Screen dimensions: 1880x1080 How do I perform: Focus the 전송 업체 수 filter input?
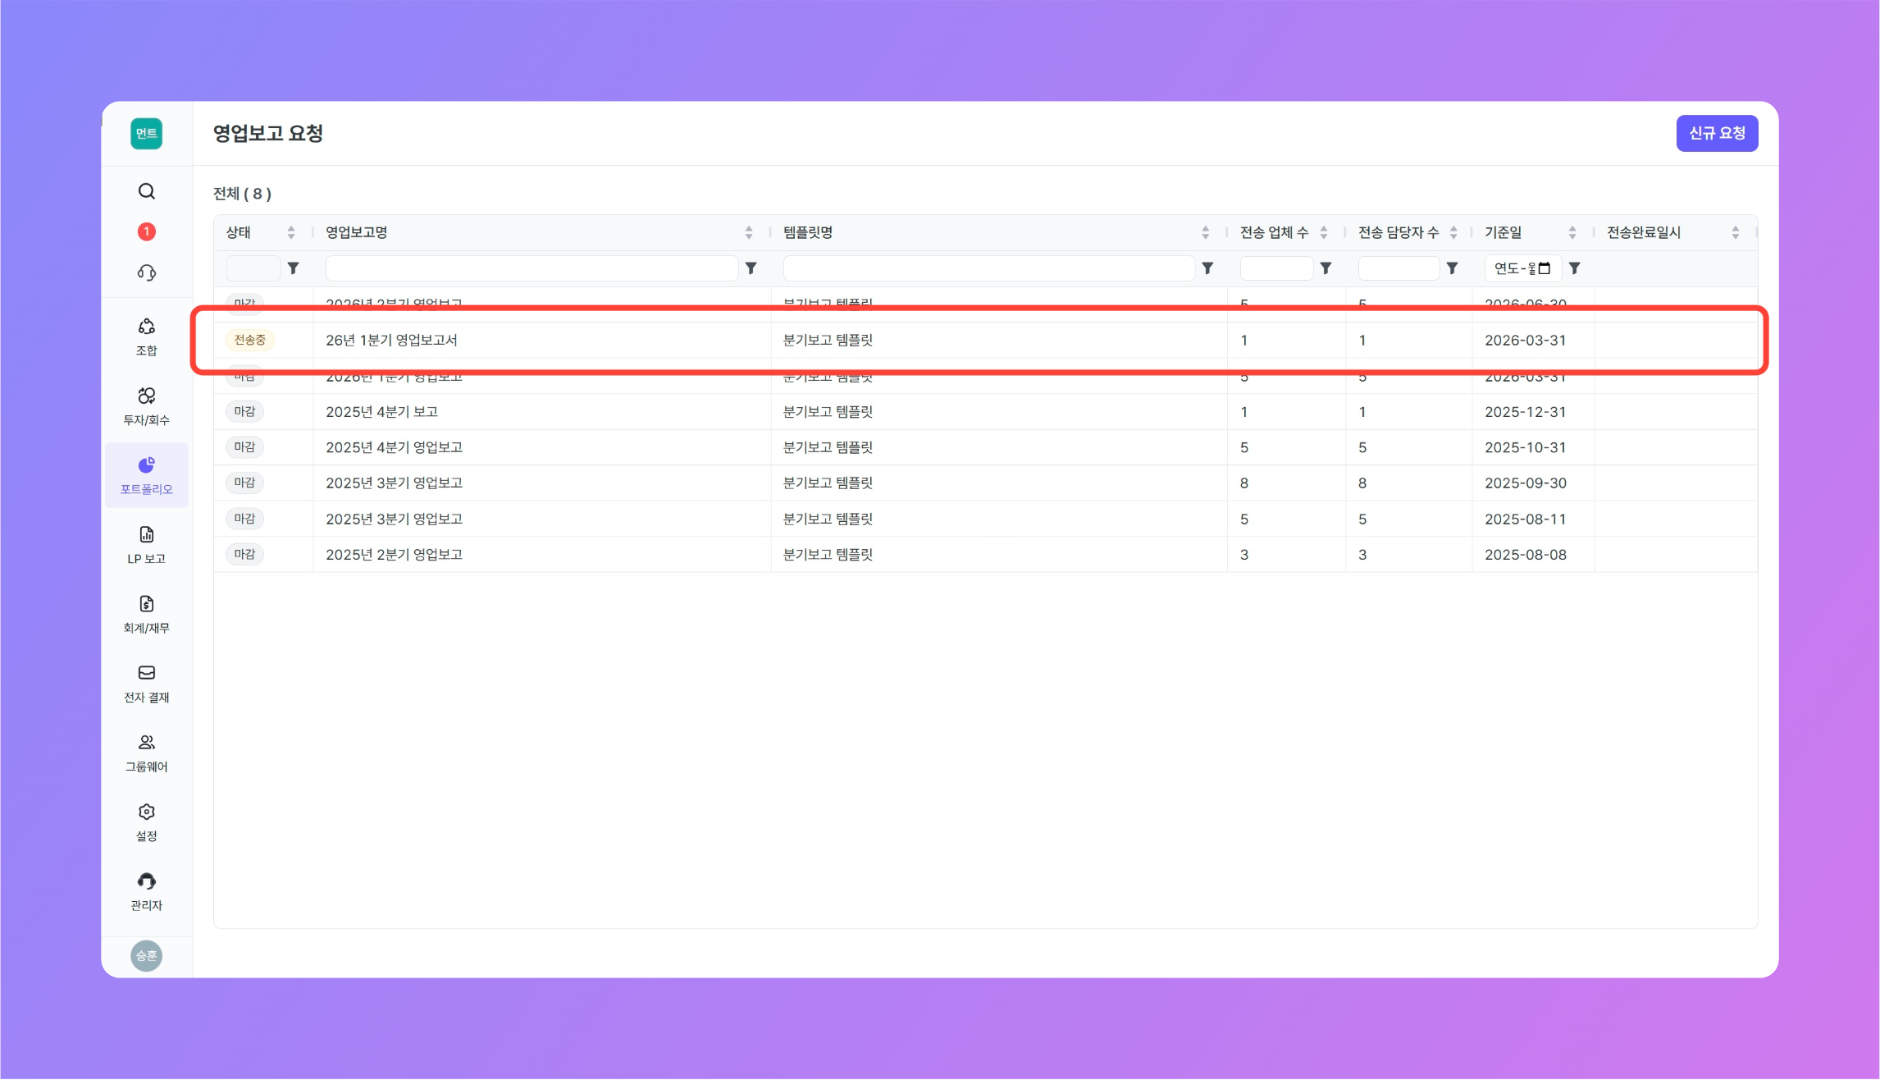pos(1276,268)
